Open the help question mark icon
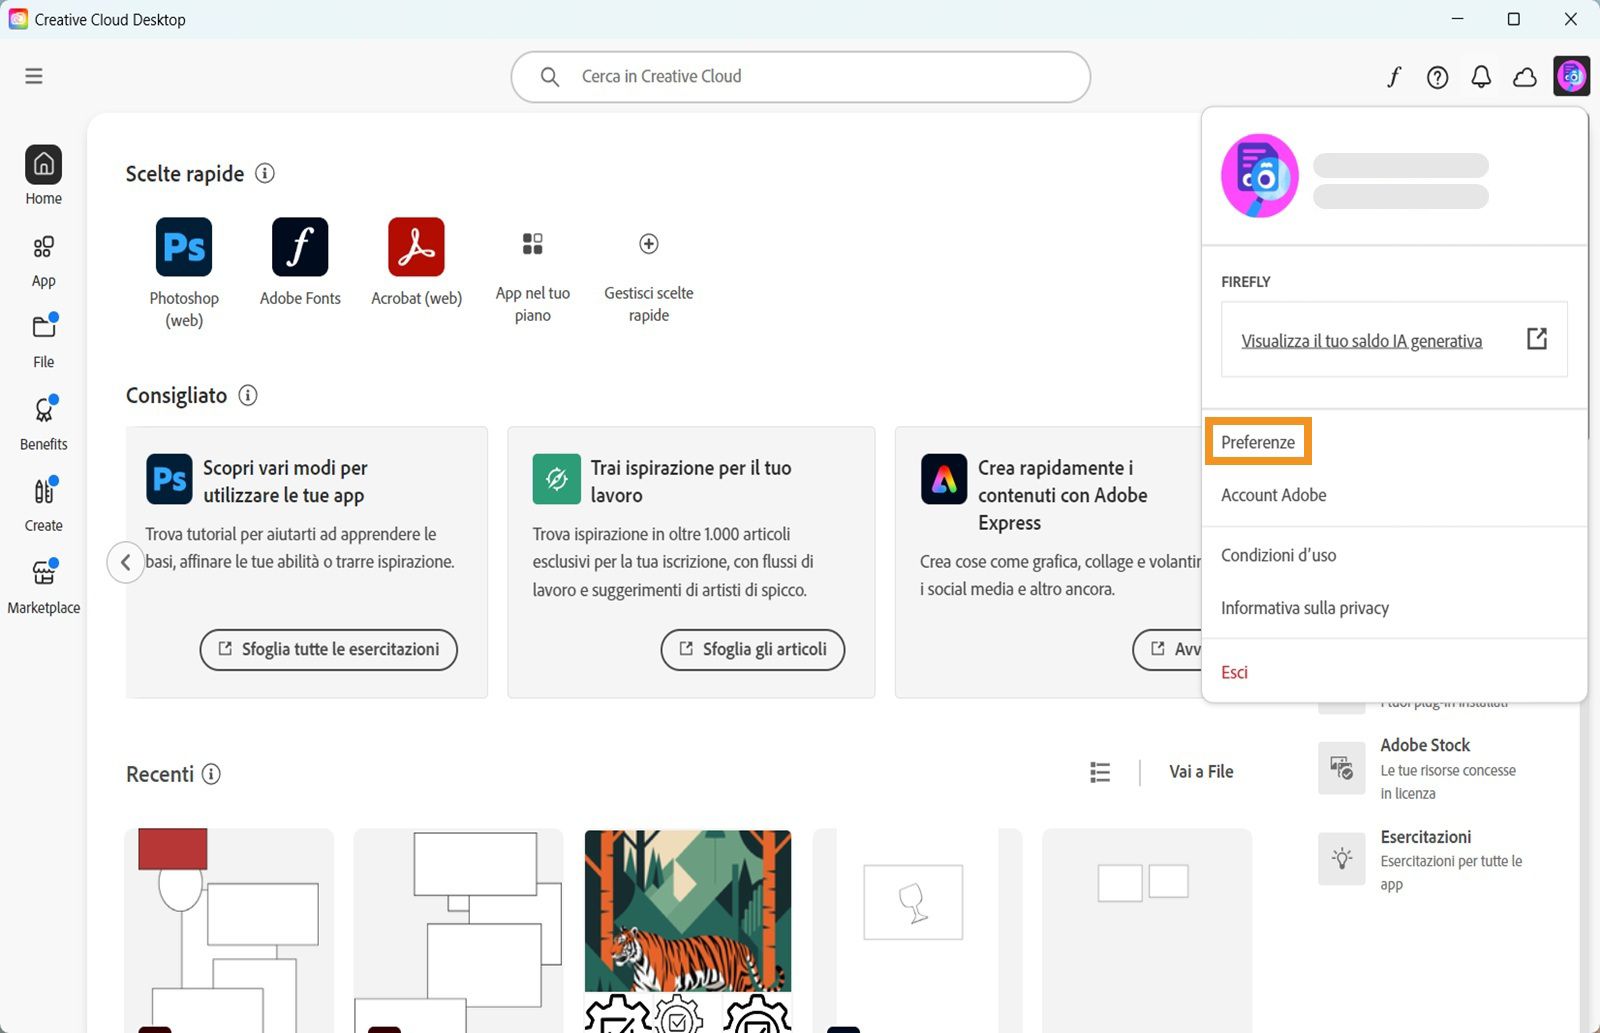The width and height of the screenshot is (1600, 1033). (x=1437, y=76)
